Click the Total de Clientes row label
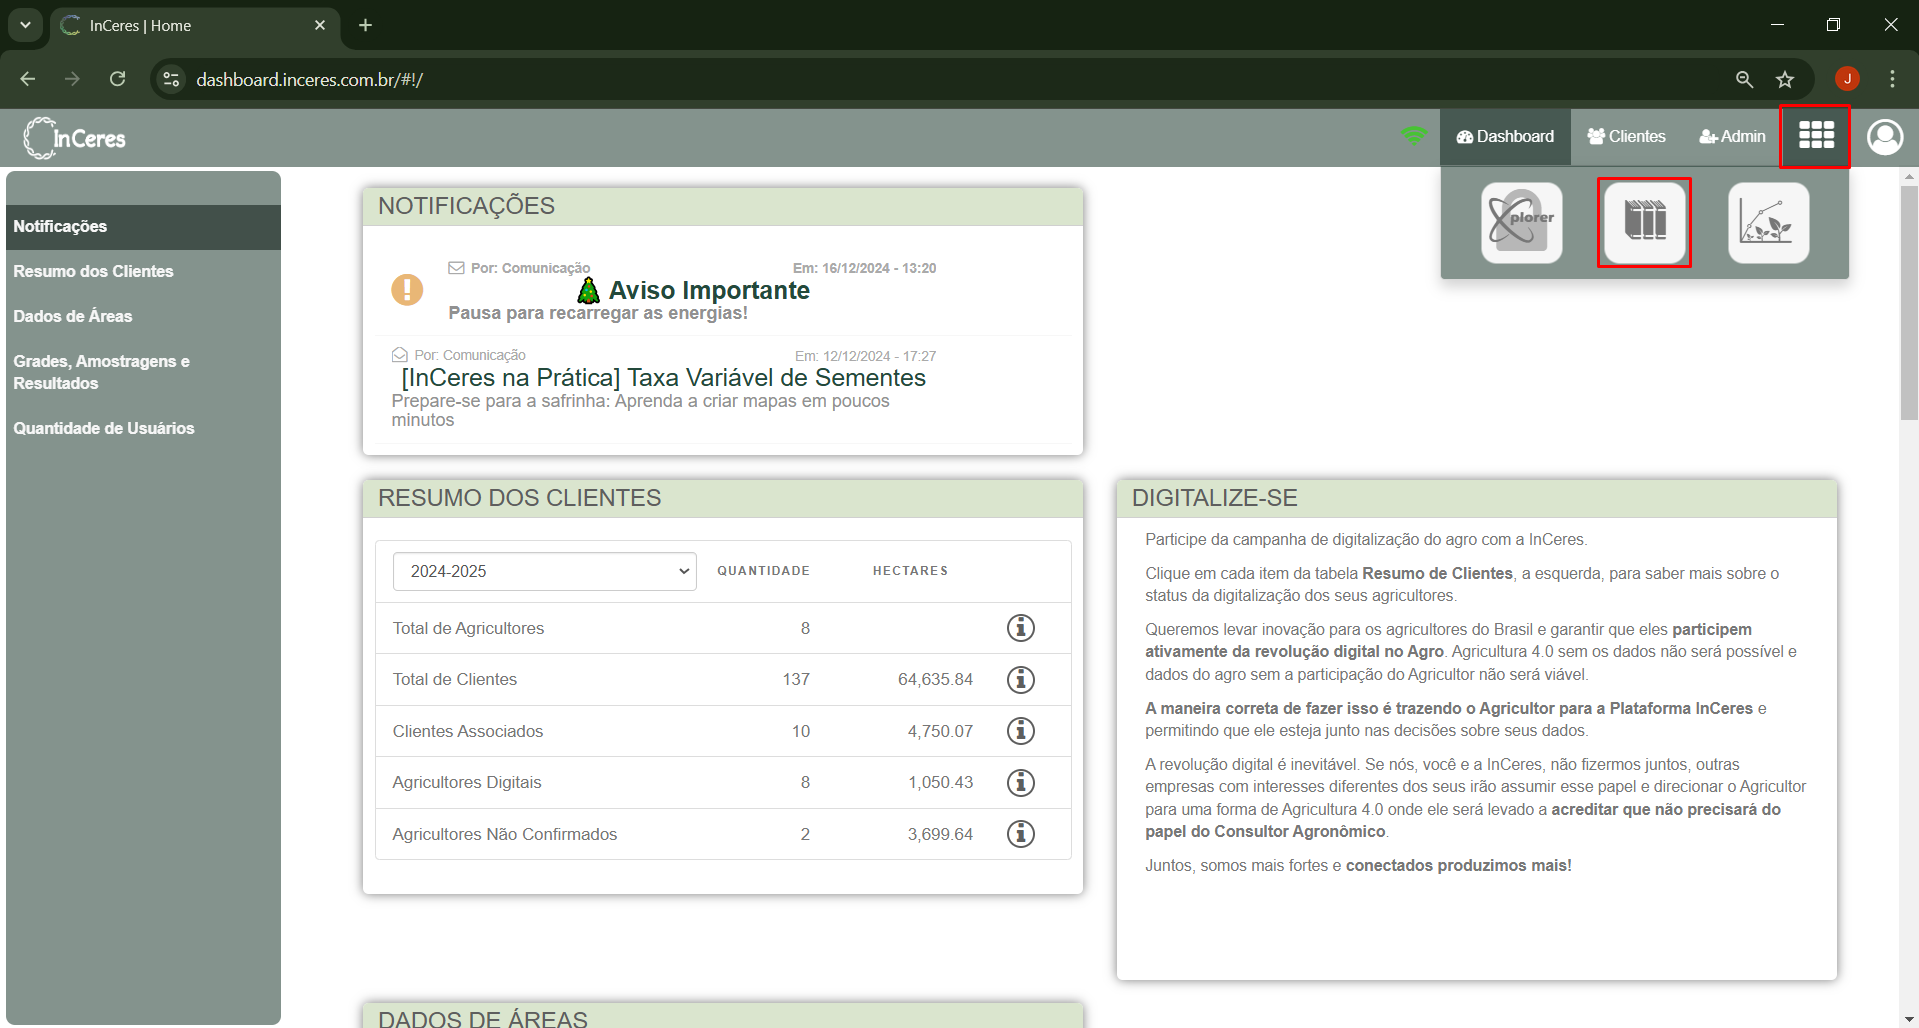This screenshot has width=1919, height=1028. (x=454, y=679)
